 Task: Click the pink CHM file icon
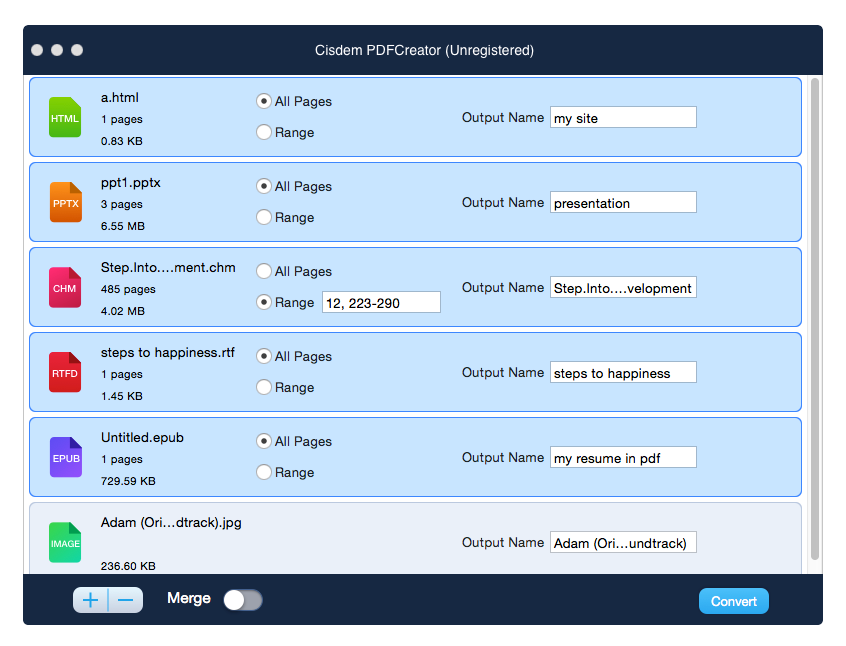65,287
